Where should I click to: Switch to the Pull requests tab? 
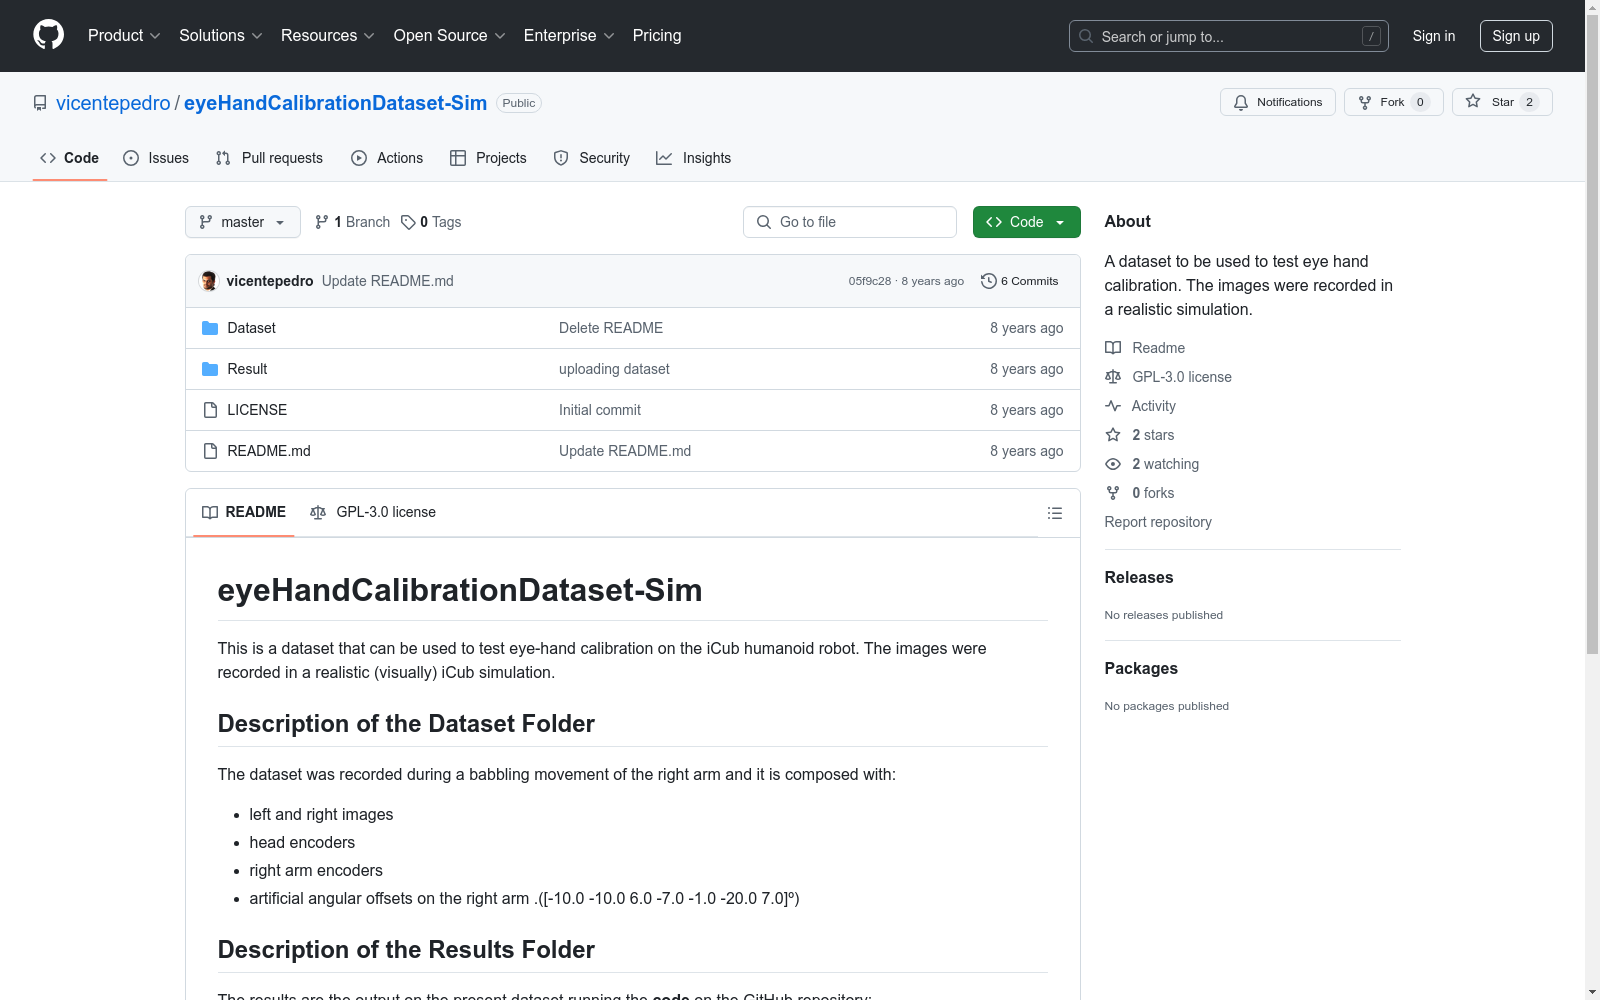[x=269, y=158]
